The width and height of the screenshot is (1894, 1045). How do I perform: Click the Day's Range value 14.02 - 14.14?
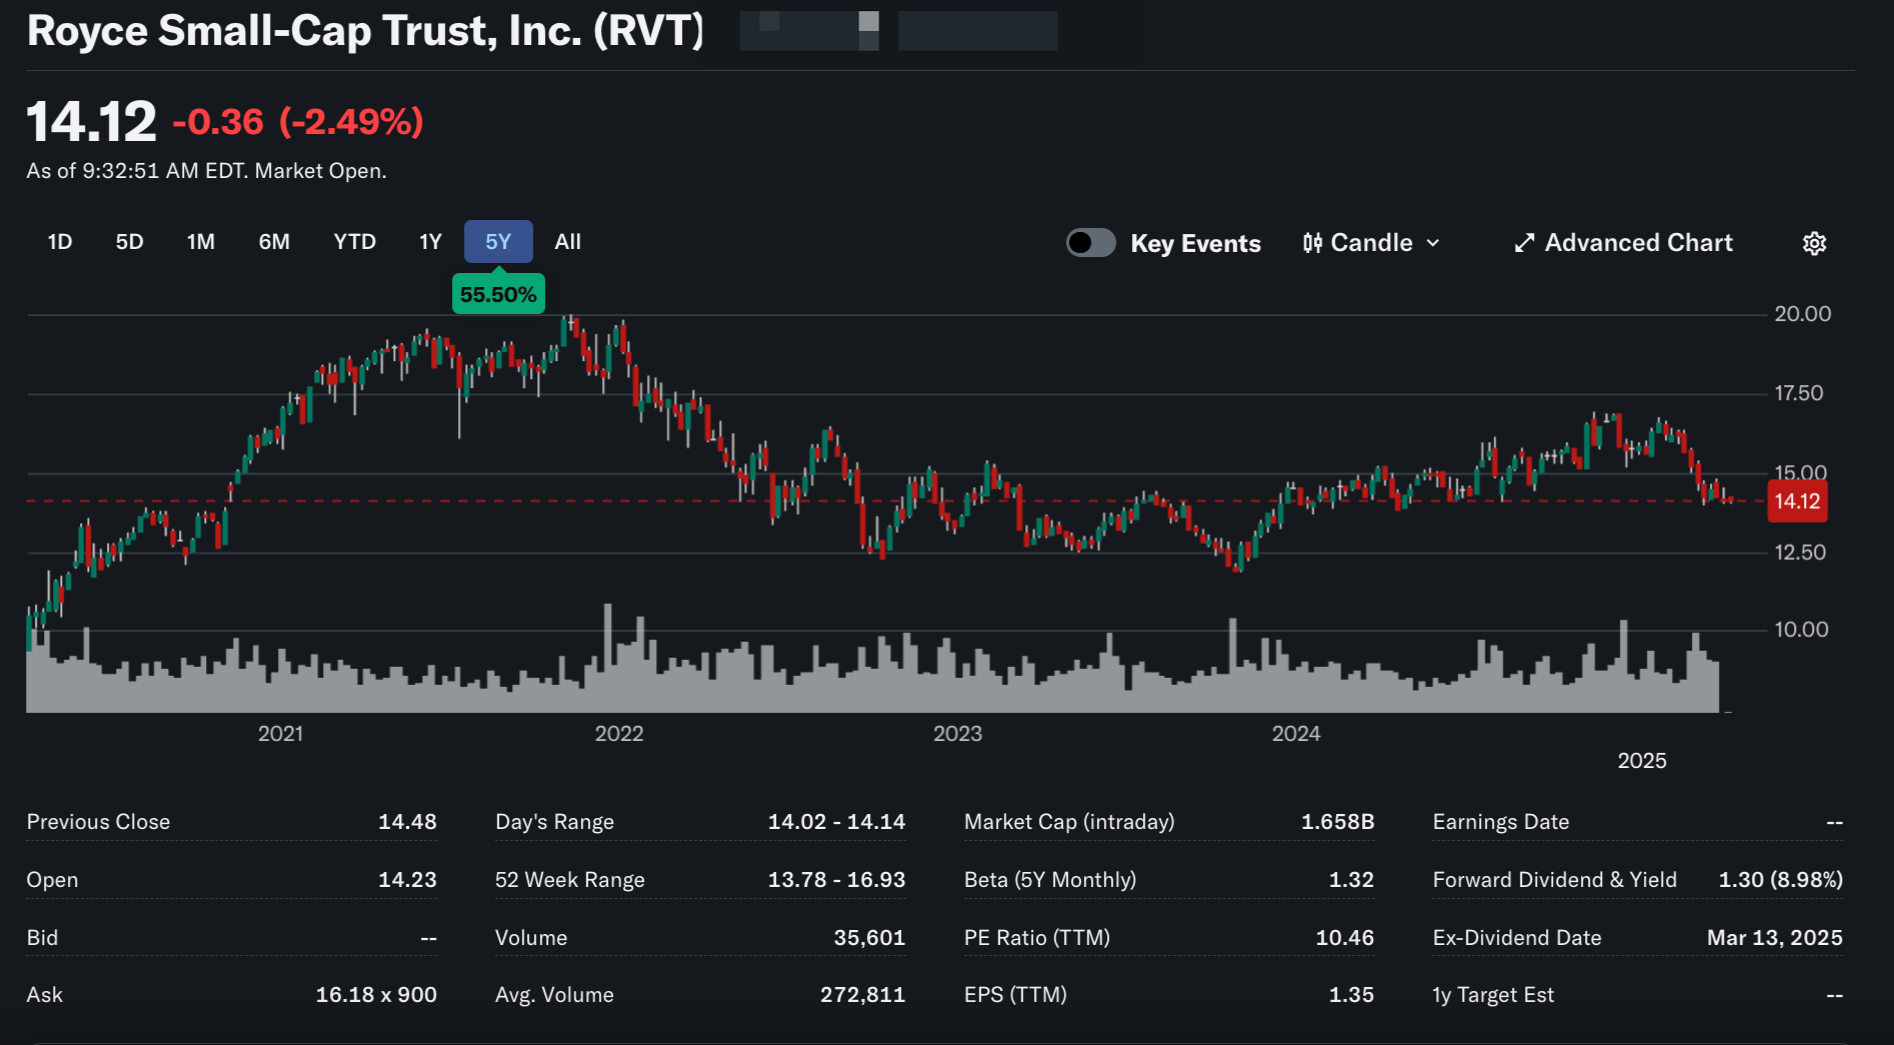click(x=836, y=822)
